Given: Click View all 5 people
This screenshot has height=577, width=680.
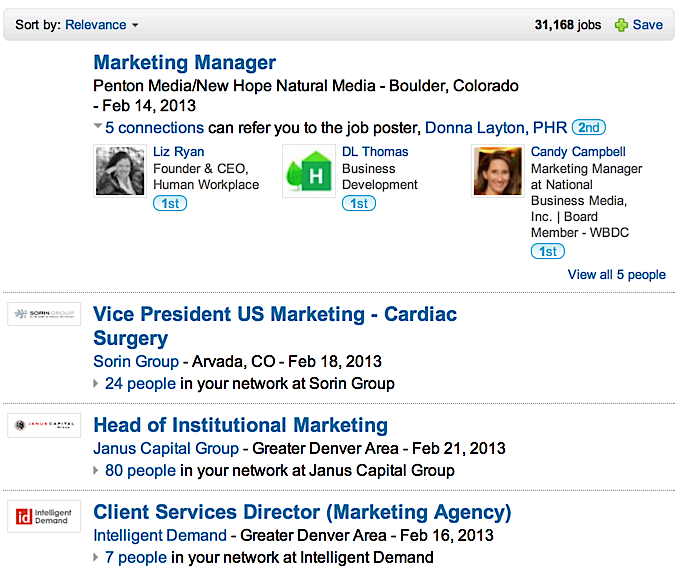Looking at the screenshot, I should (x=617, y=275).
